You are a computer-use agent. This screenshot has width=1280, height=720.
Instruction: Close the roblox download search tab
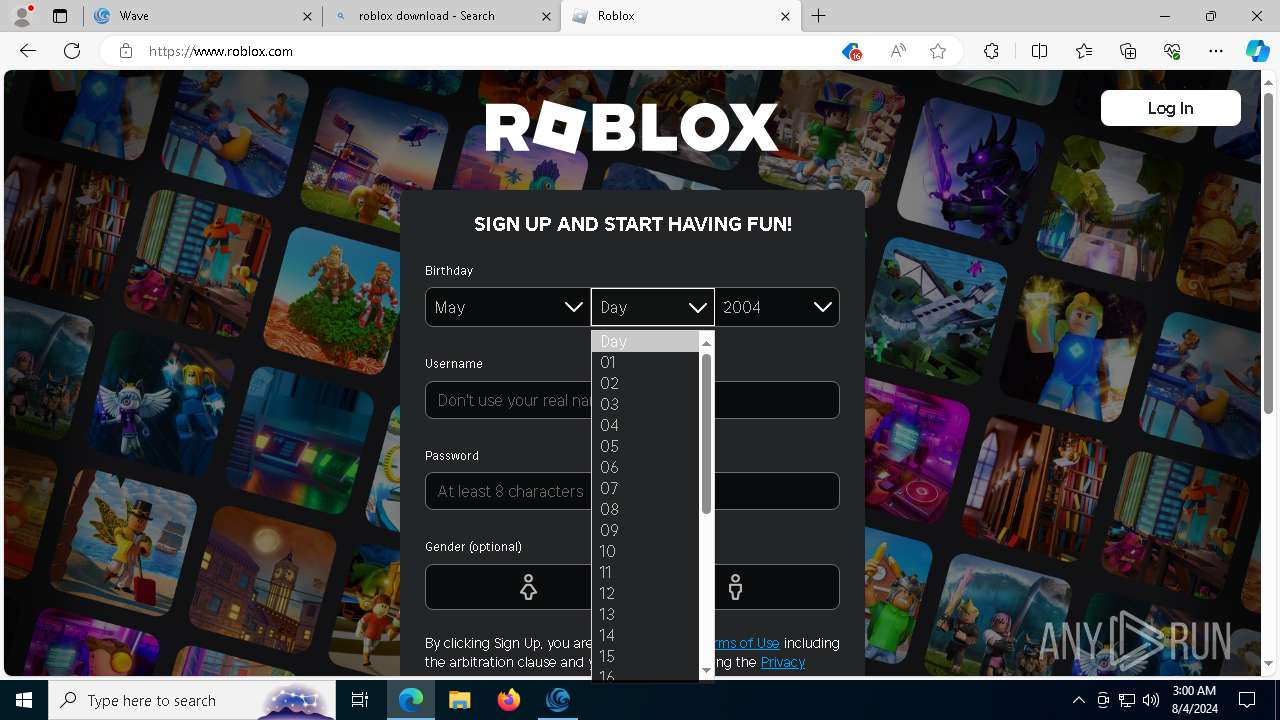tap(546, 16)
